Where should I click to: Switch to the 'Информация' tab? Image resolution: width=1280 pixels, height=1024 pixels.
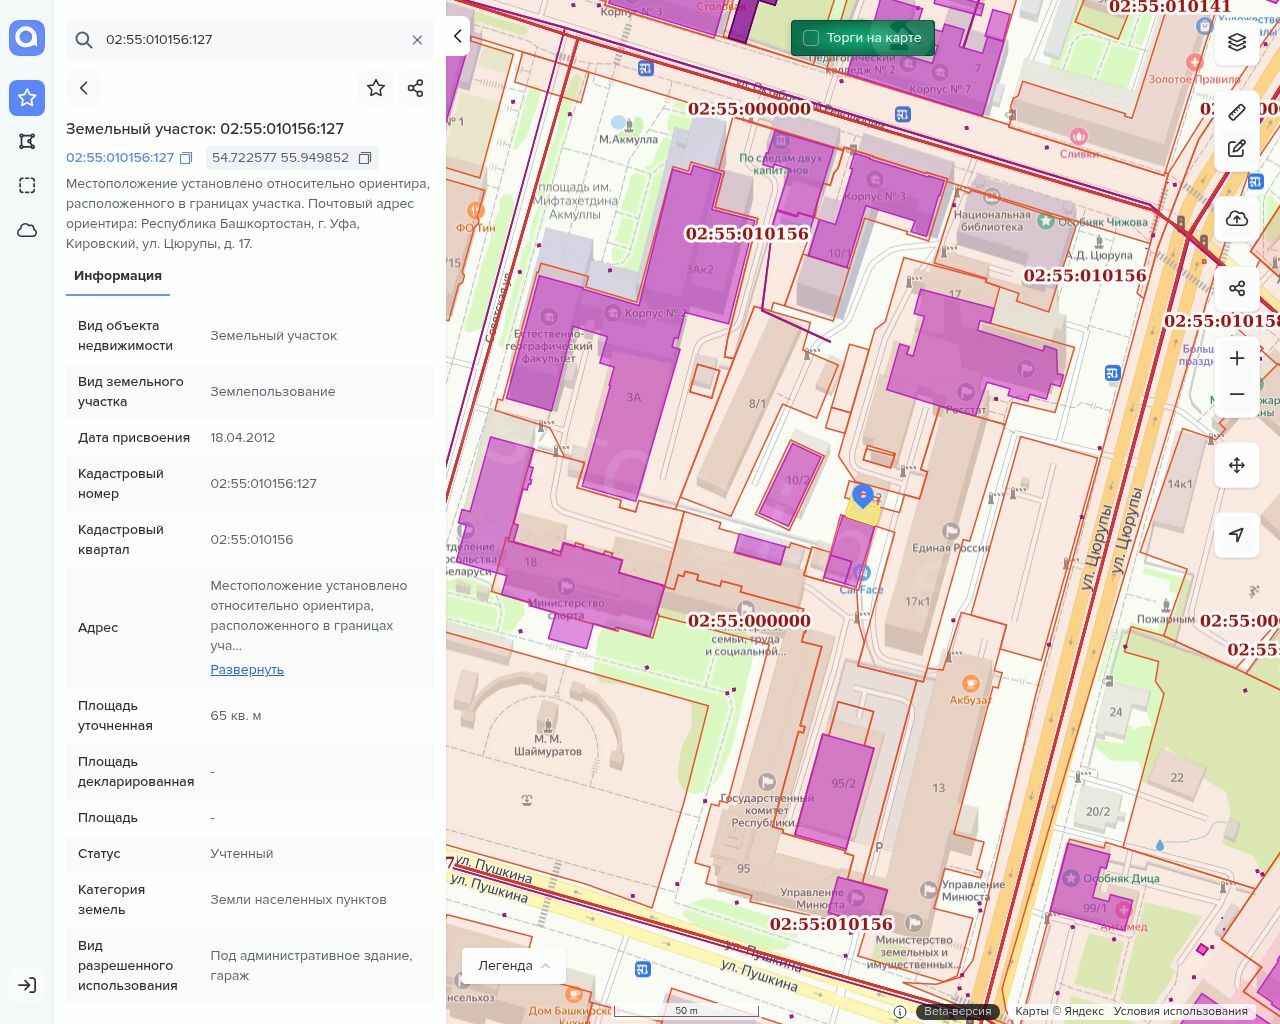pyautogui.click(x=118, y=276)
